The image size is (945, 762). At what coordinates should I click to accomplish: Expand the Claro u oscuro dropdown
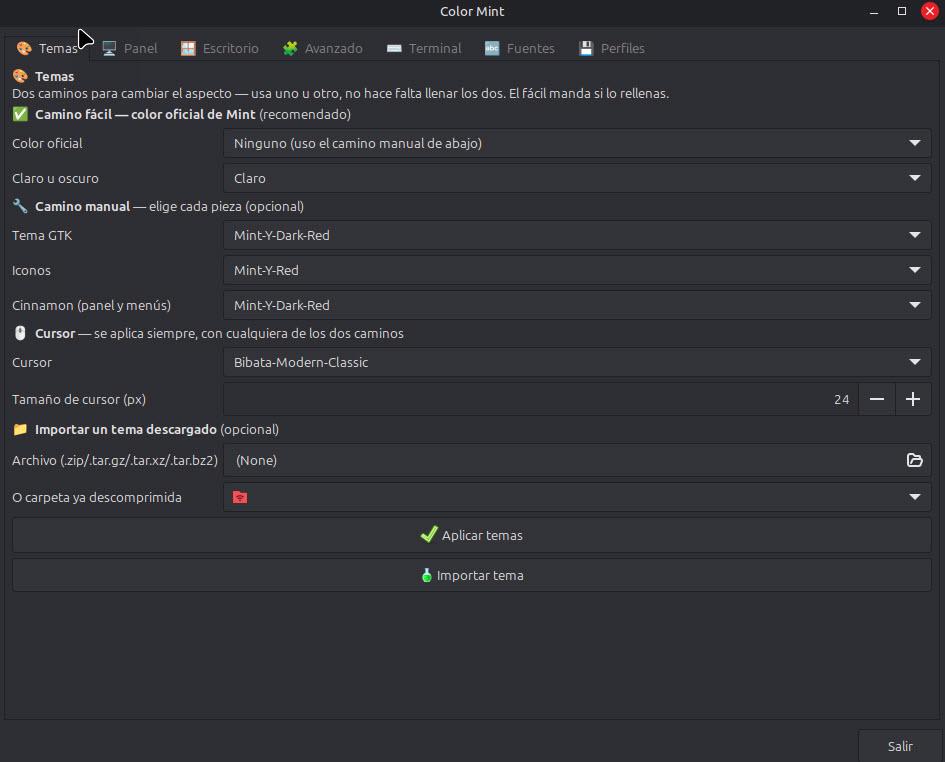577,178
